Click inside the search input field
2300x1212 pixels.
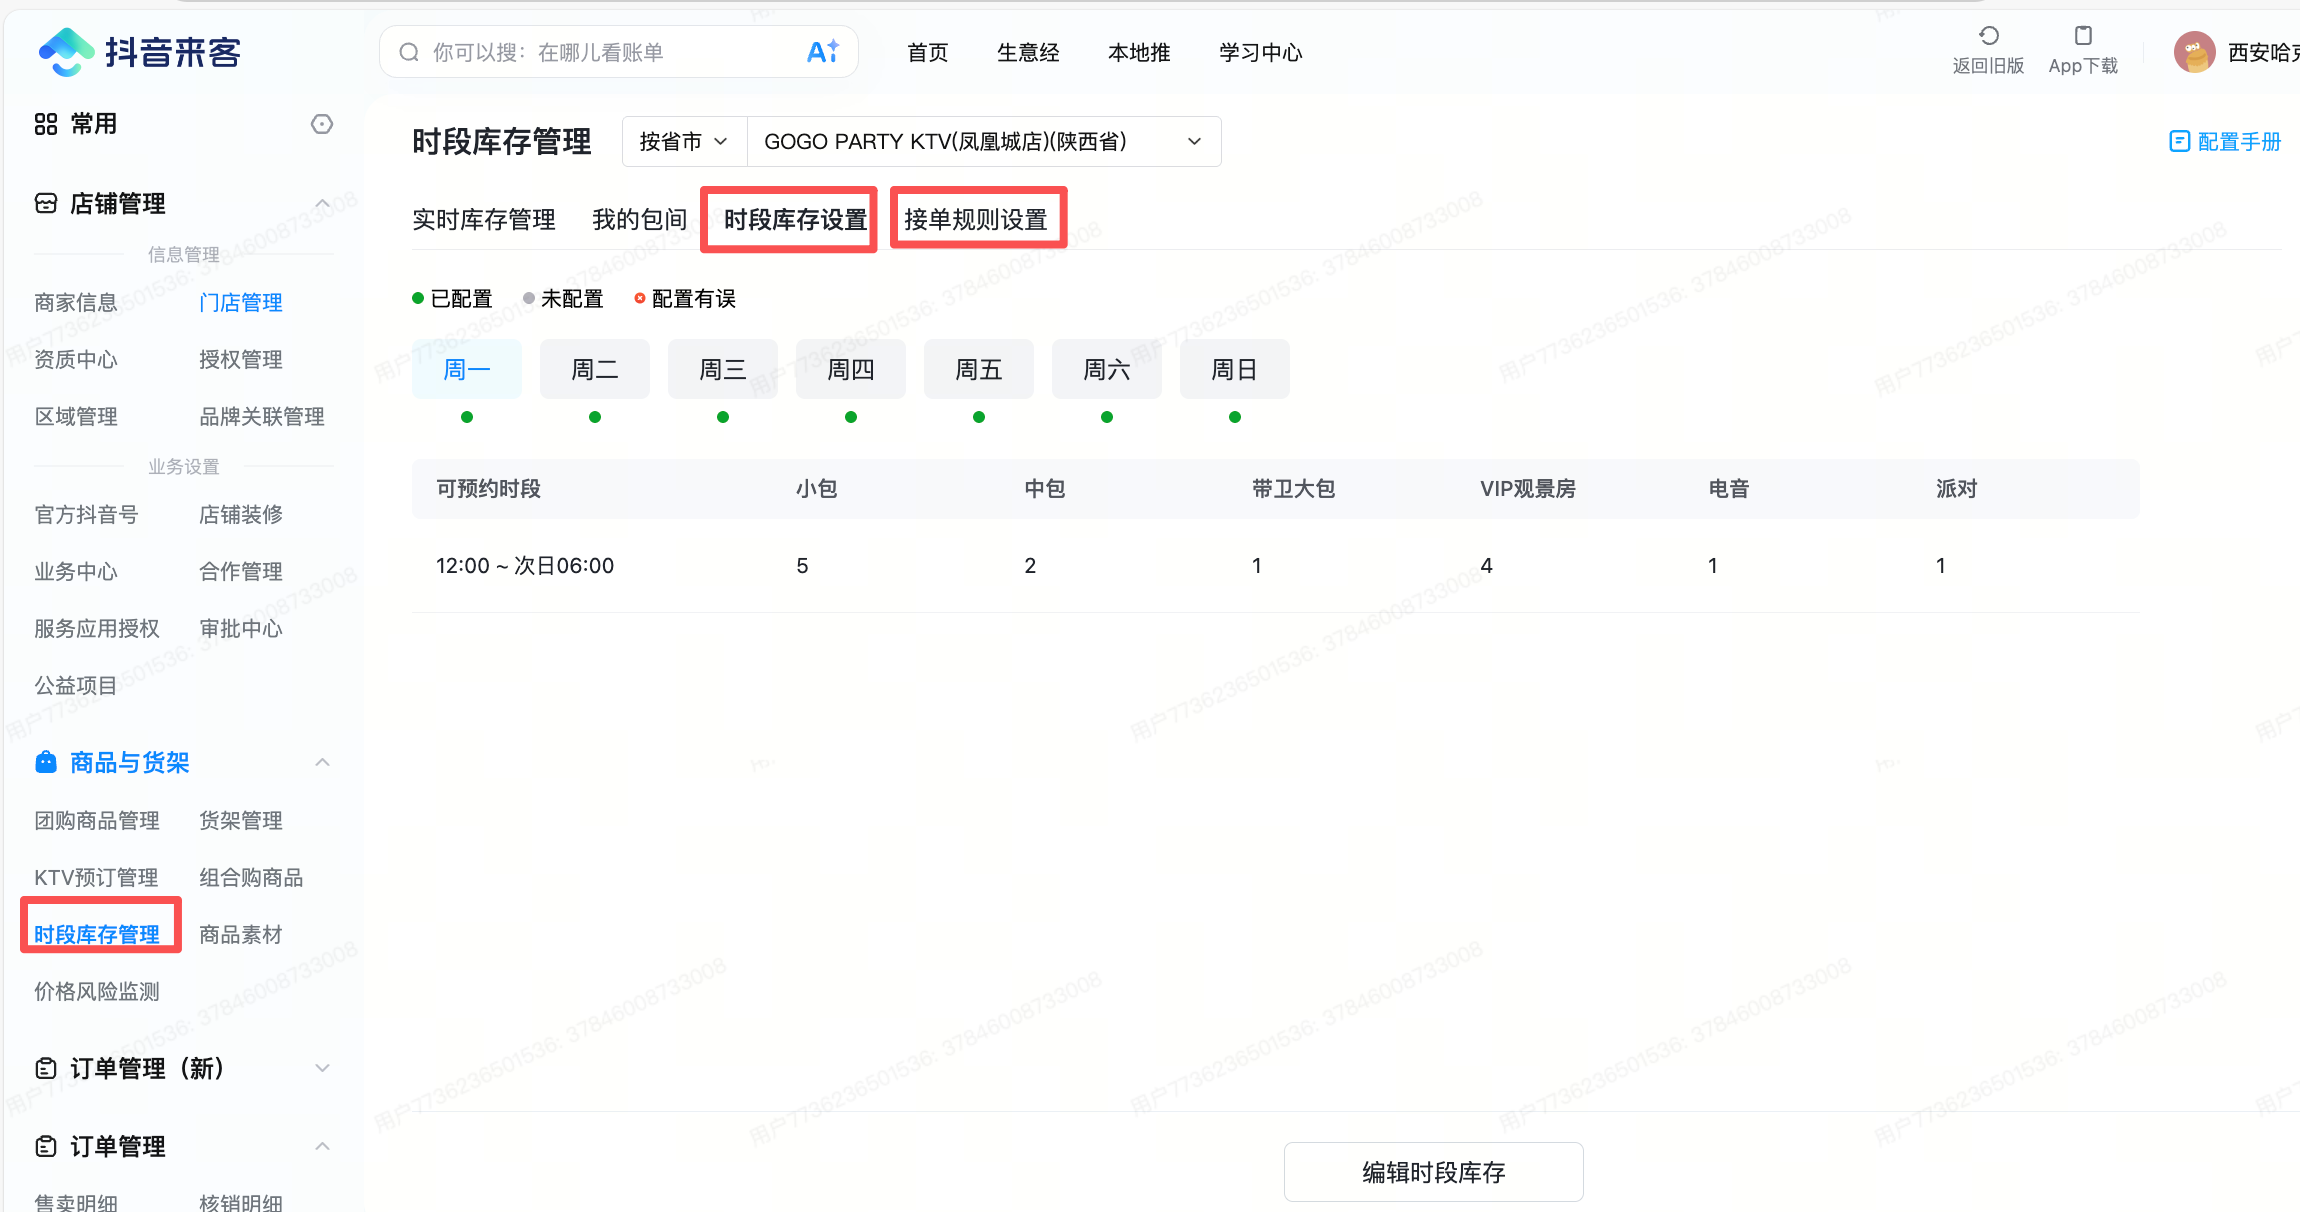600,51
